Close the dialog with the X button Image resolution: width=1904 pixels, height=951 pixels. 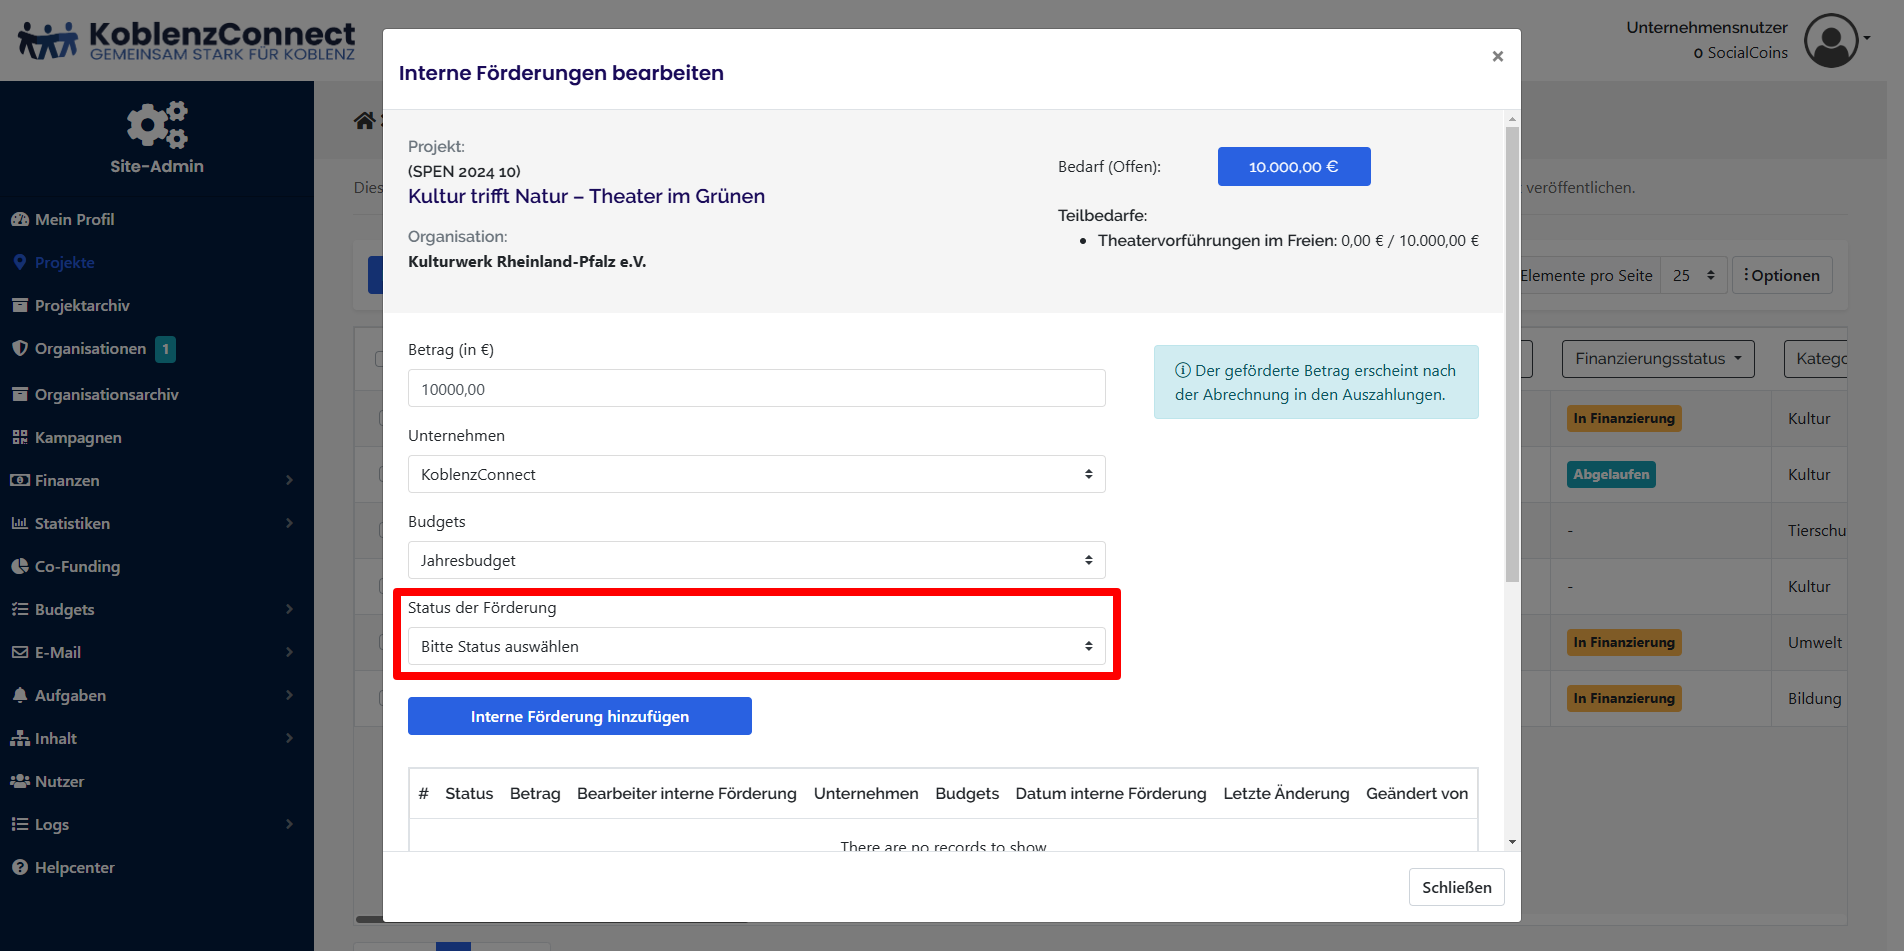[1497, 57]
